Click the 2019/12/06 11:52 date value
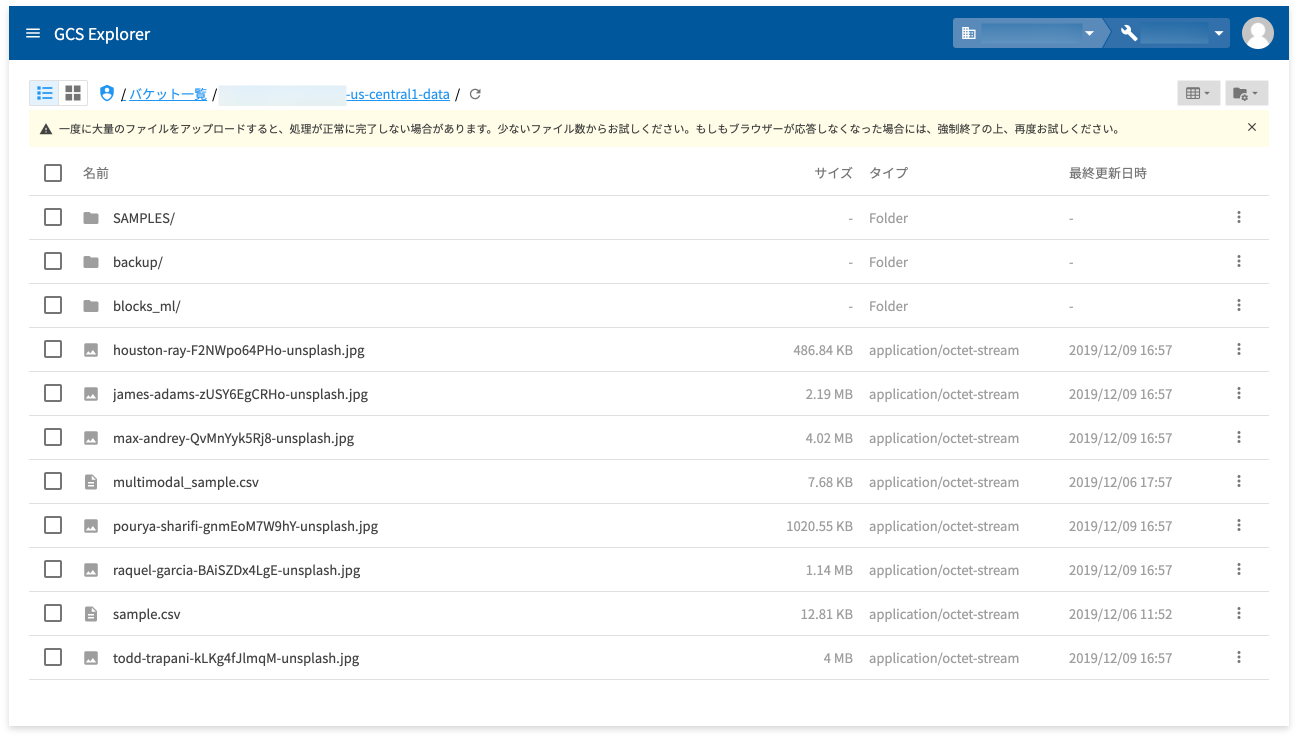Screen dimensions: 1298x738 [x=1120, y=614]
